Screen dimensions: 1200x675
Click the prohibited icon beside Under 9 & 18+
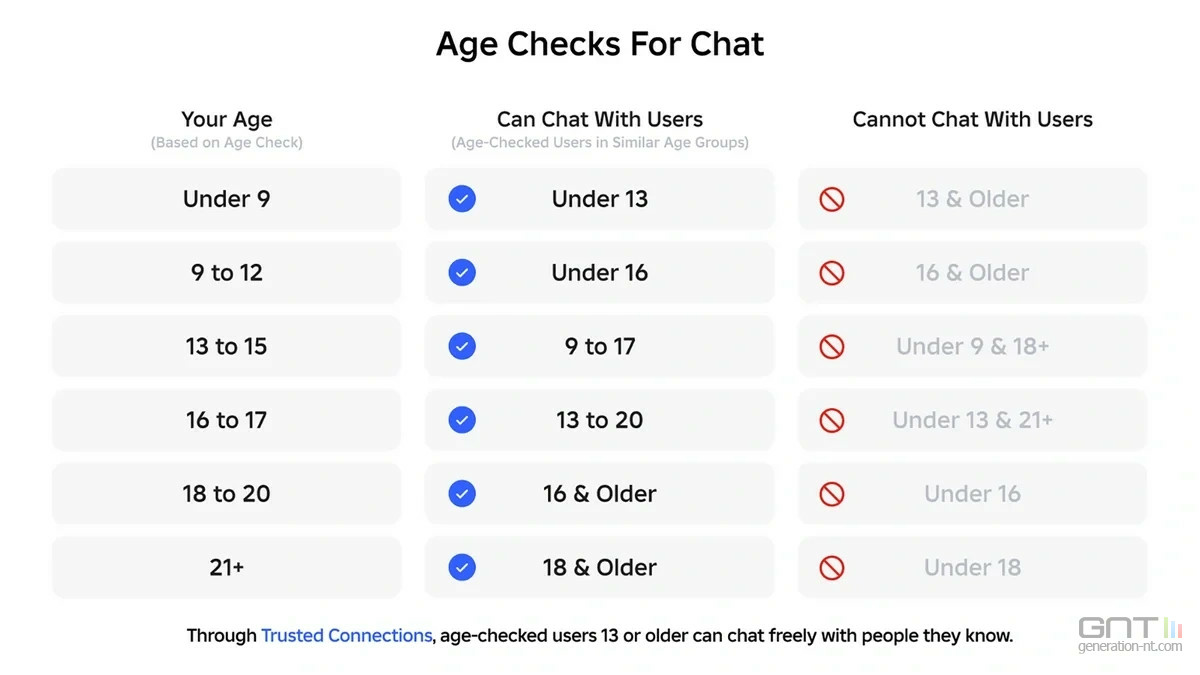point(832,346)
